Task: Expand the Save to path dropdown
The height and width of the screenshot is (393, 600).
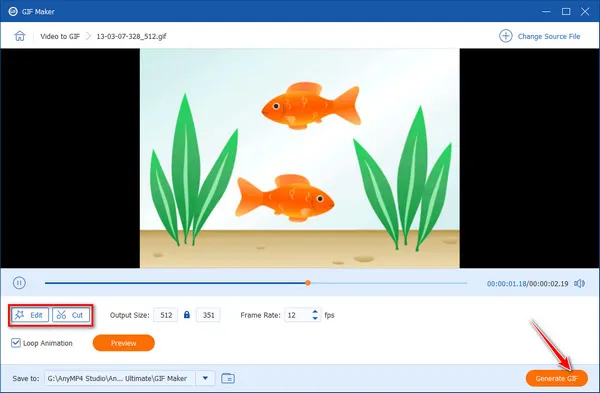Action: pos(205,378)
